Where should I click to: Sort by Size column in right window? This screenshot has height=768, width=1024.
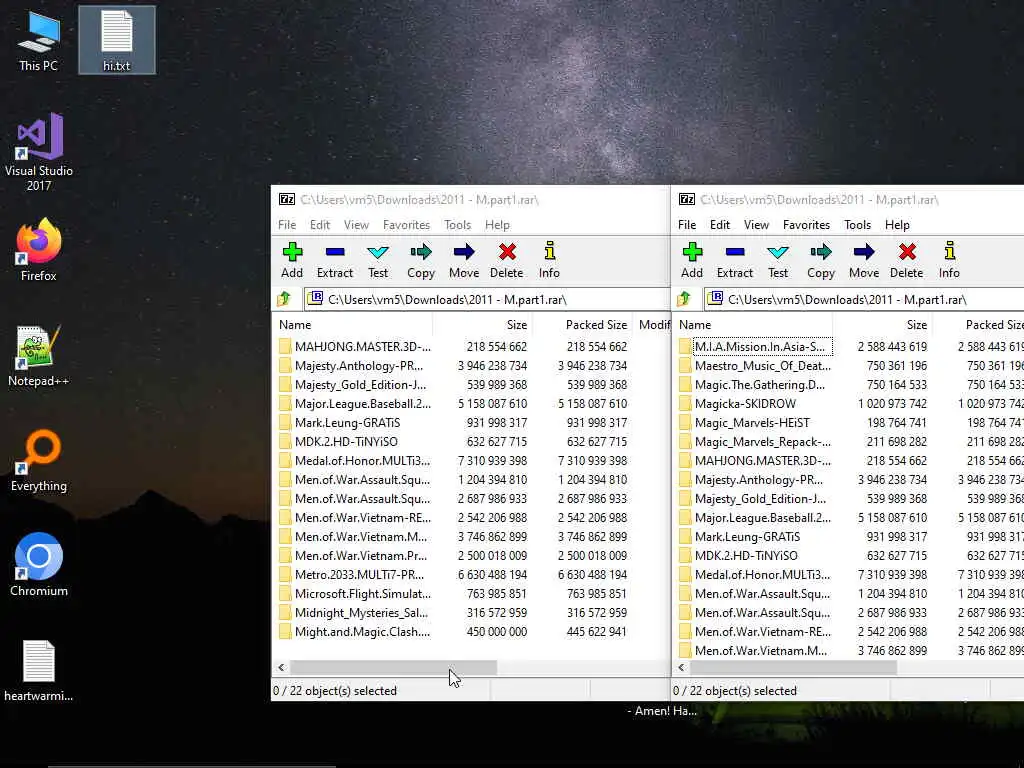pos(882,325)
